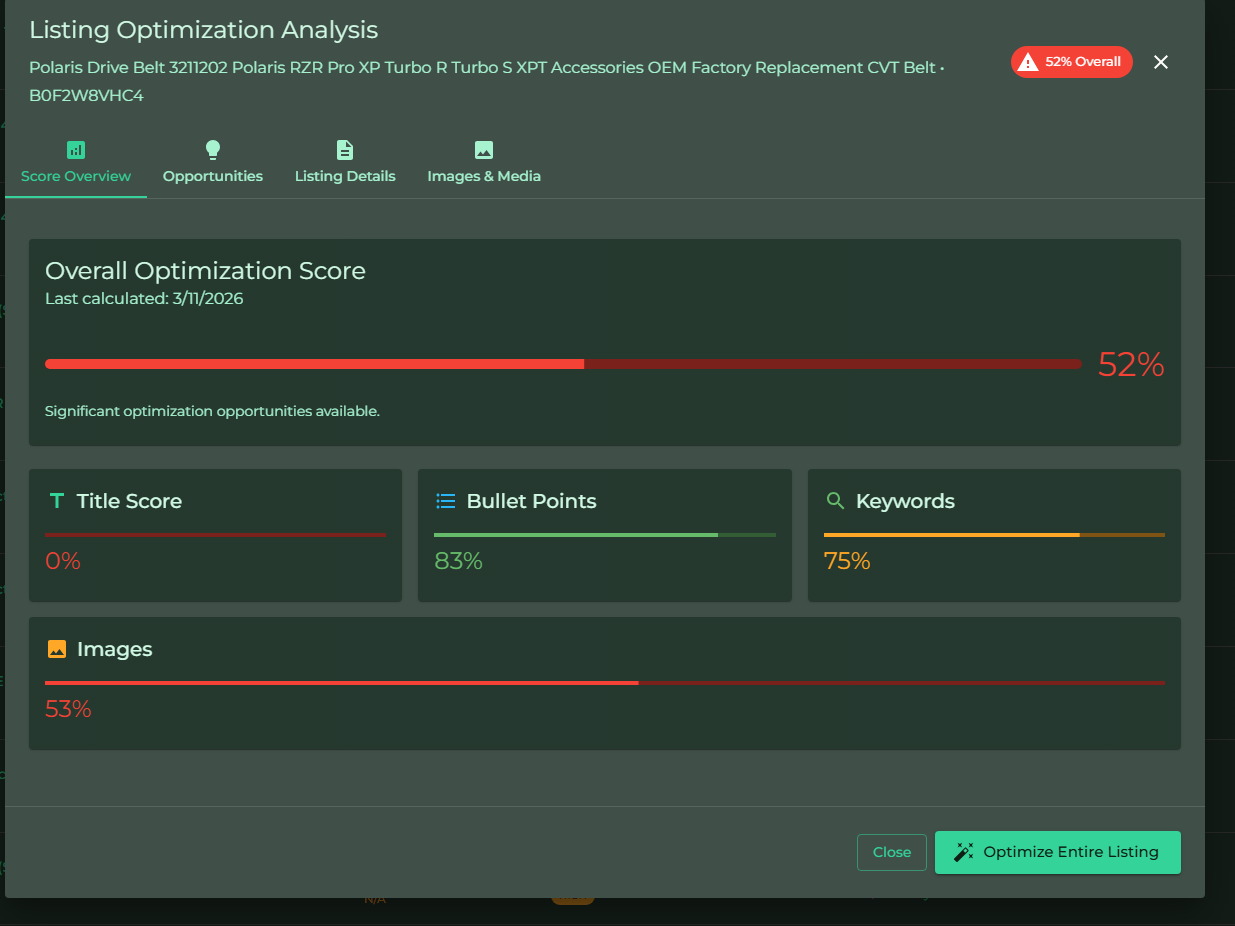Click Optimize Entire Listing button
The width and height of the screenshot is (1235, 926).
pos(1057,852)
